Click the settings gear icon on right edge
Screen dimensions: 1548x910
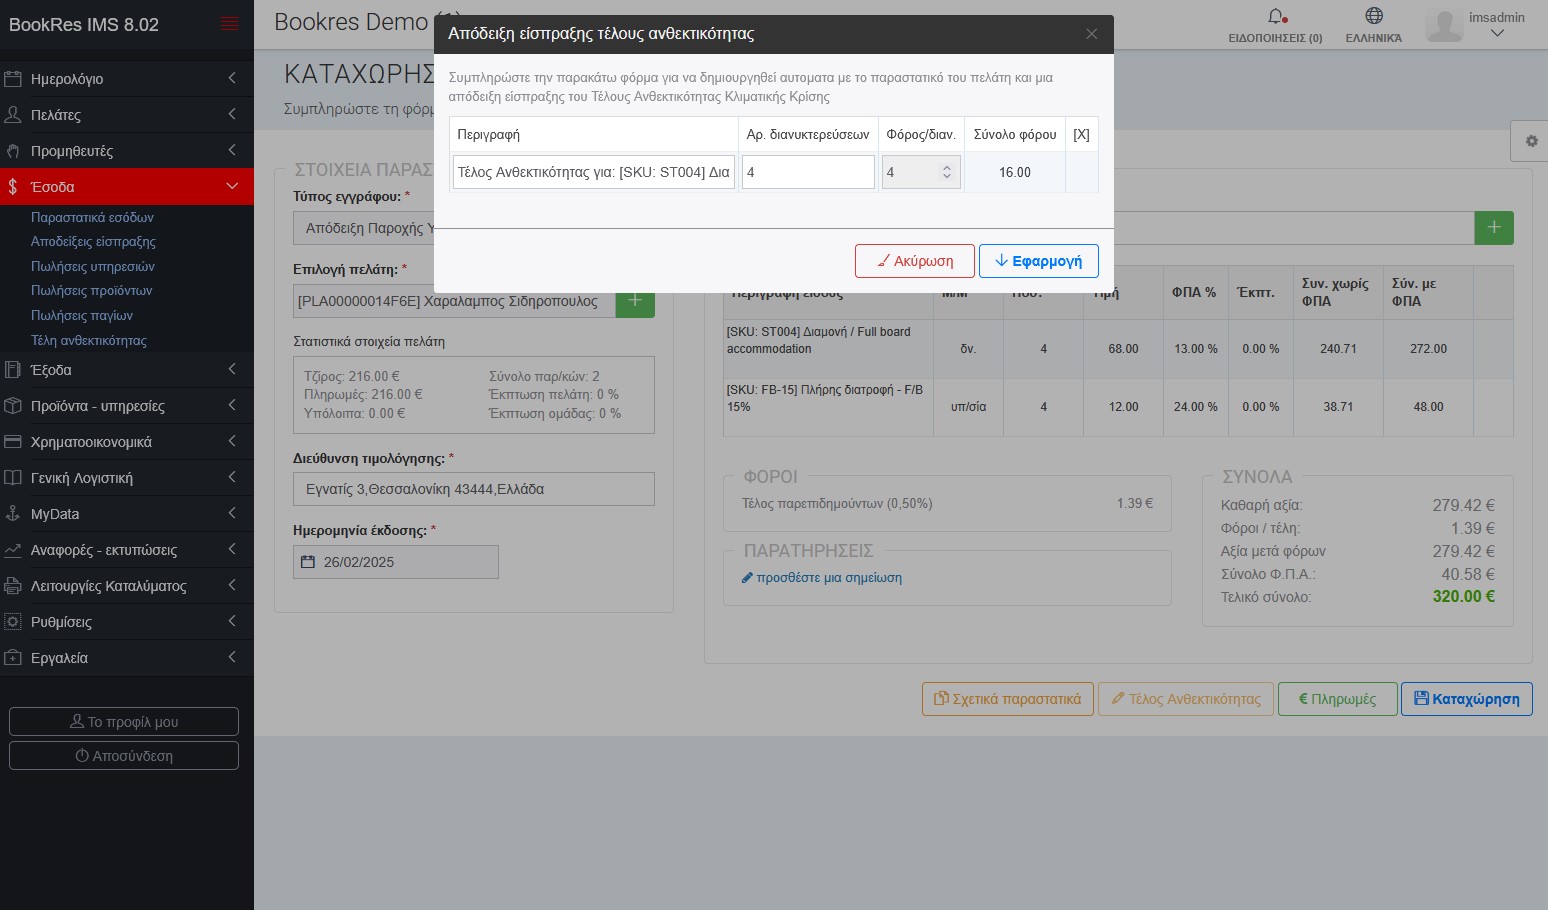(1530, 142)
